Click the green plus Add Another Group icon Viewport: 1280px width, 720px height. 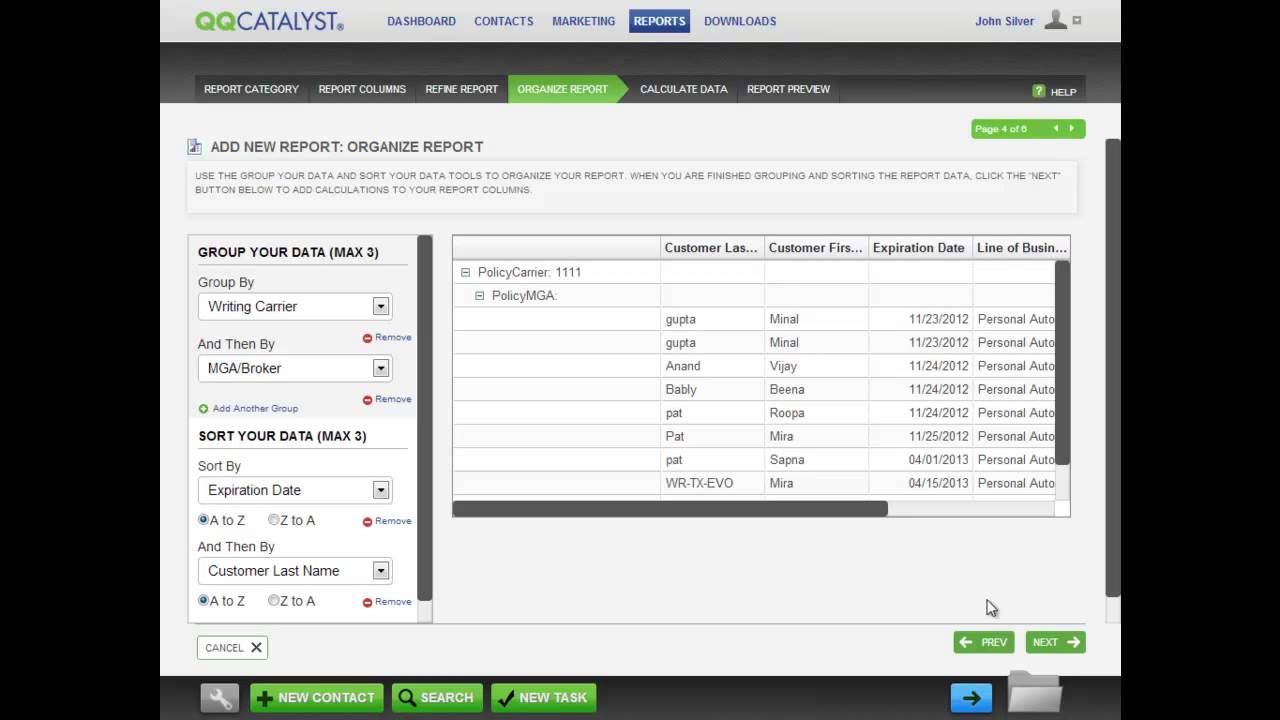point(204,409)
